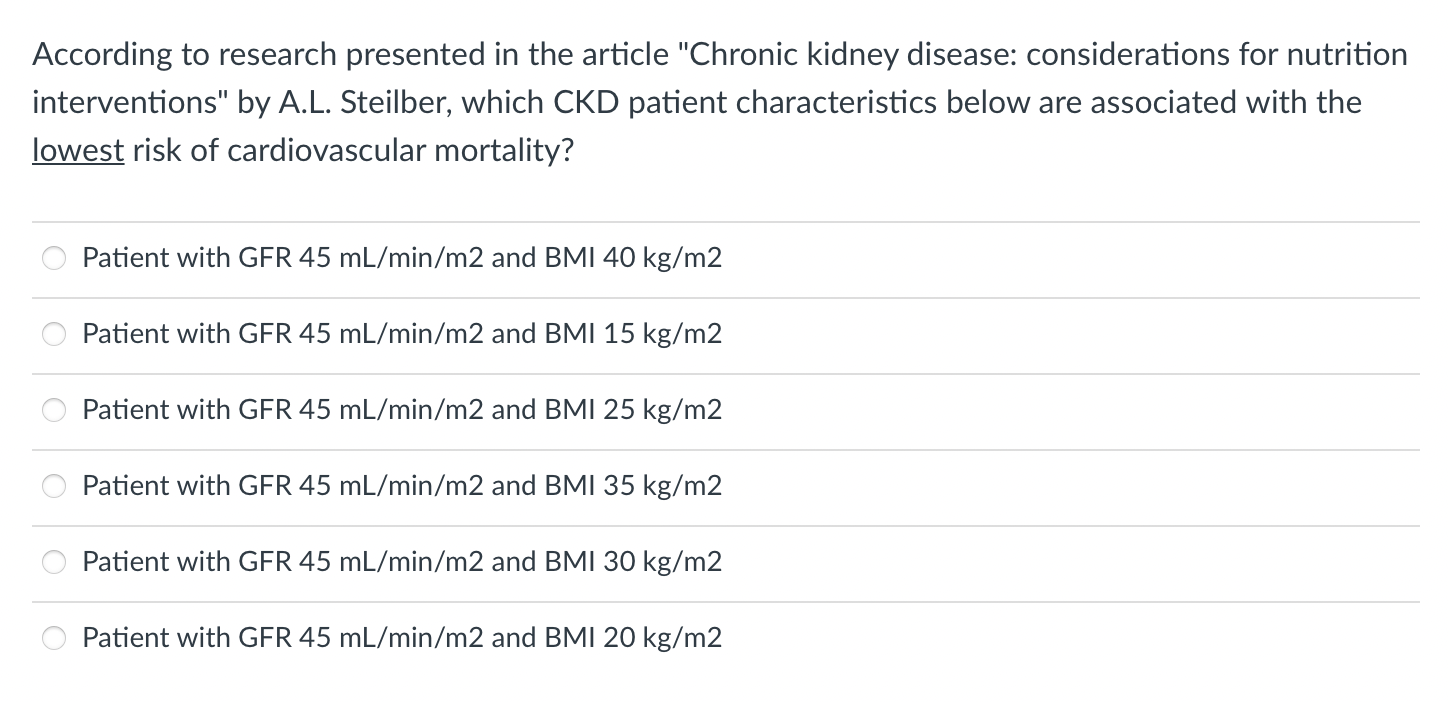Check the BMI 20 kg/m2 radio button
Viewport: 1448px width, 702px height.
[x=54, y=639]
